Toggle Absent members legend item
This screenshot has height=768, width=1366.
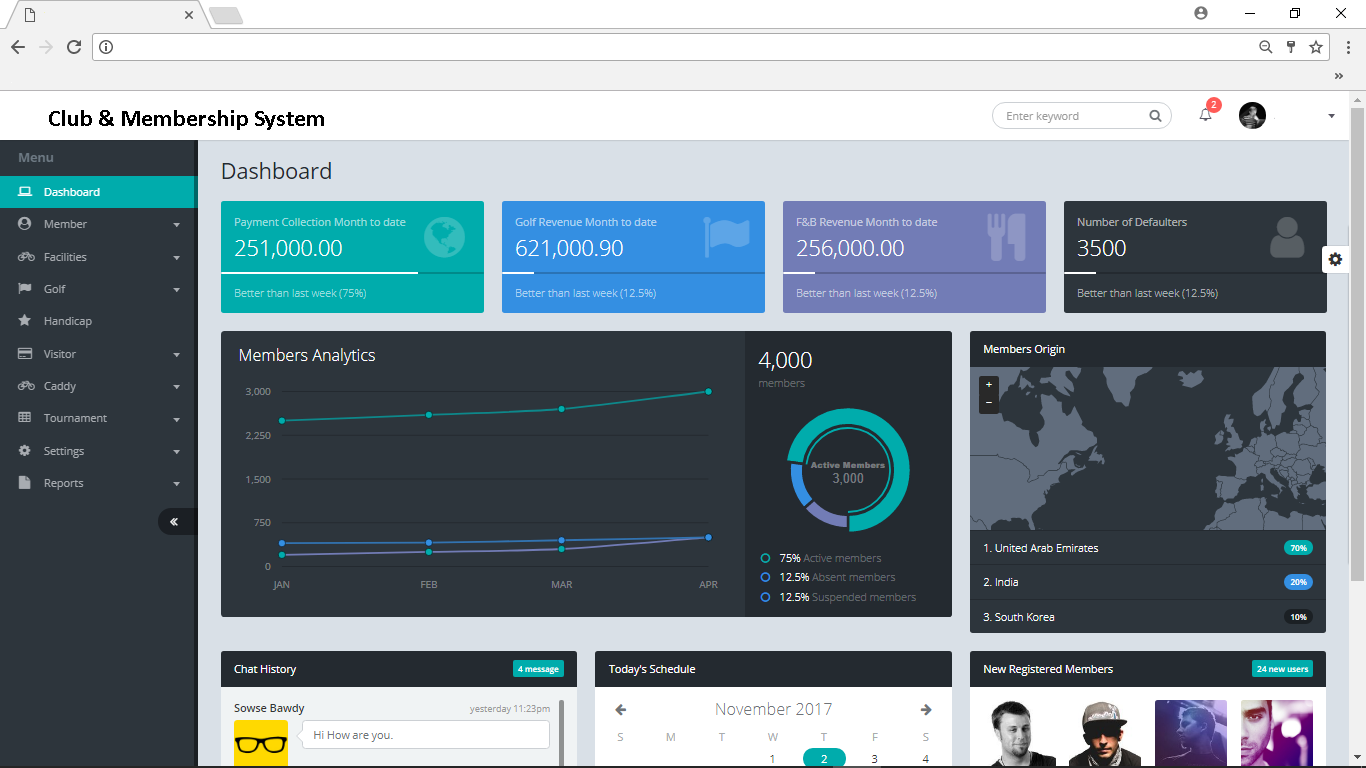click(828, 577)
